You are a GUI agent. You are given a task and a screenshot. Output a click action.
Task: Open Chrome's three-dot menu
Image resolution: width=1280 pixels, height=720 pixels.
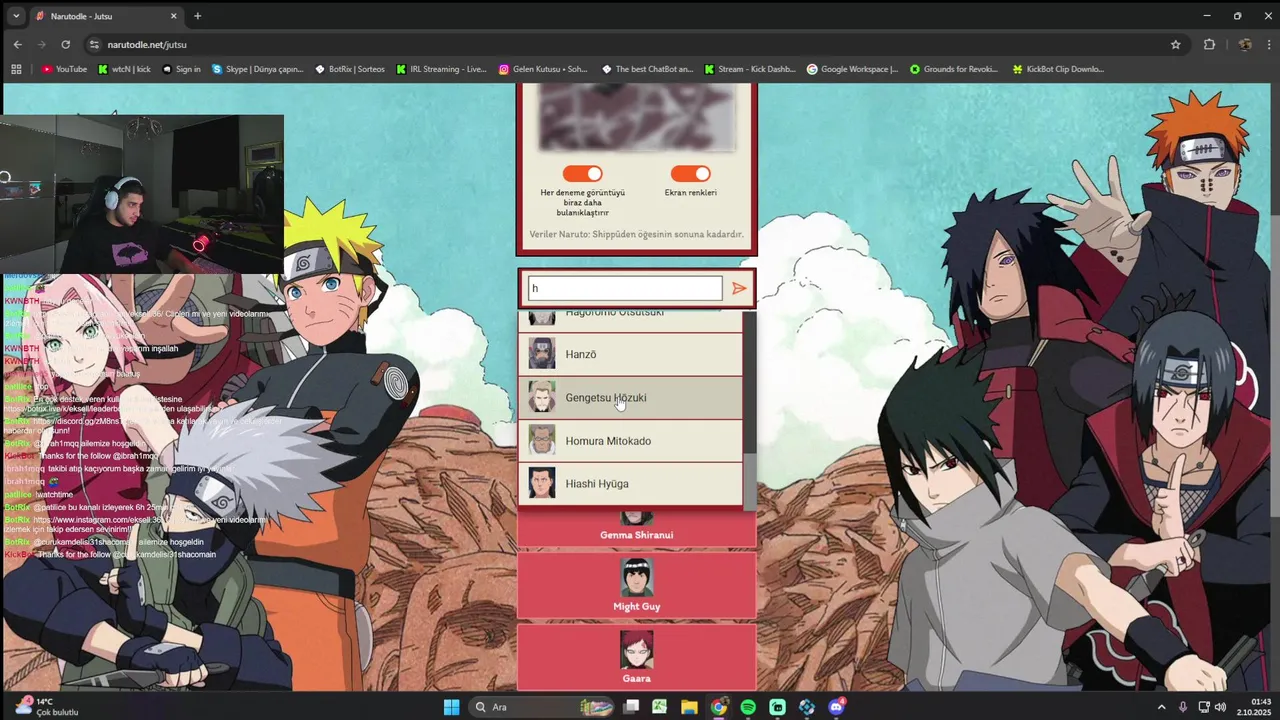coord(1267,44)
